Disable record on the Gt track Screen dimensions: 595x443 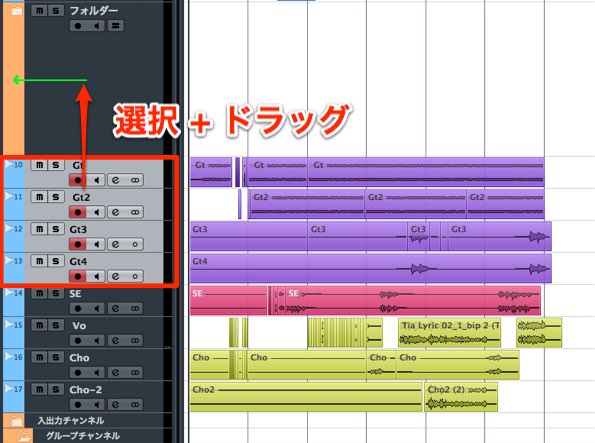[78, 180]
